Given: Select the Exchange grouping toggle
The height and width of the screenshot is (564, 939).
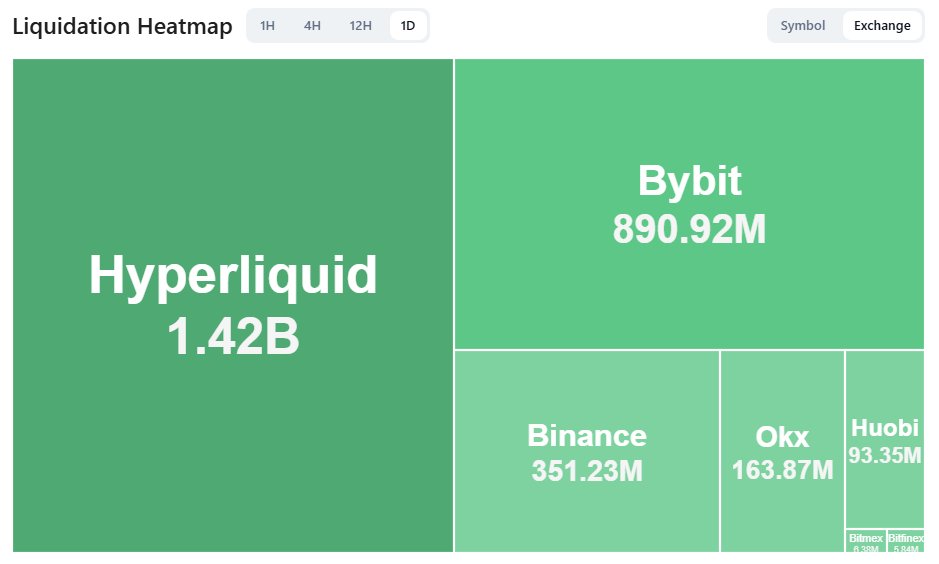Looking at the screenshot, I should (x=882, y=26).
